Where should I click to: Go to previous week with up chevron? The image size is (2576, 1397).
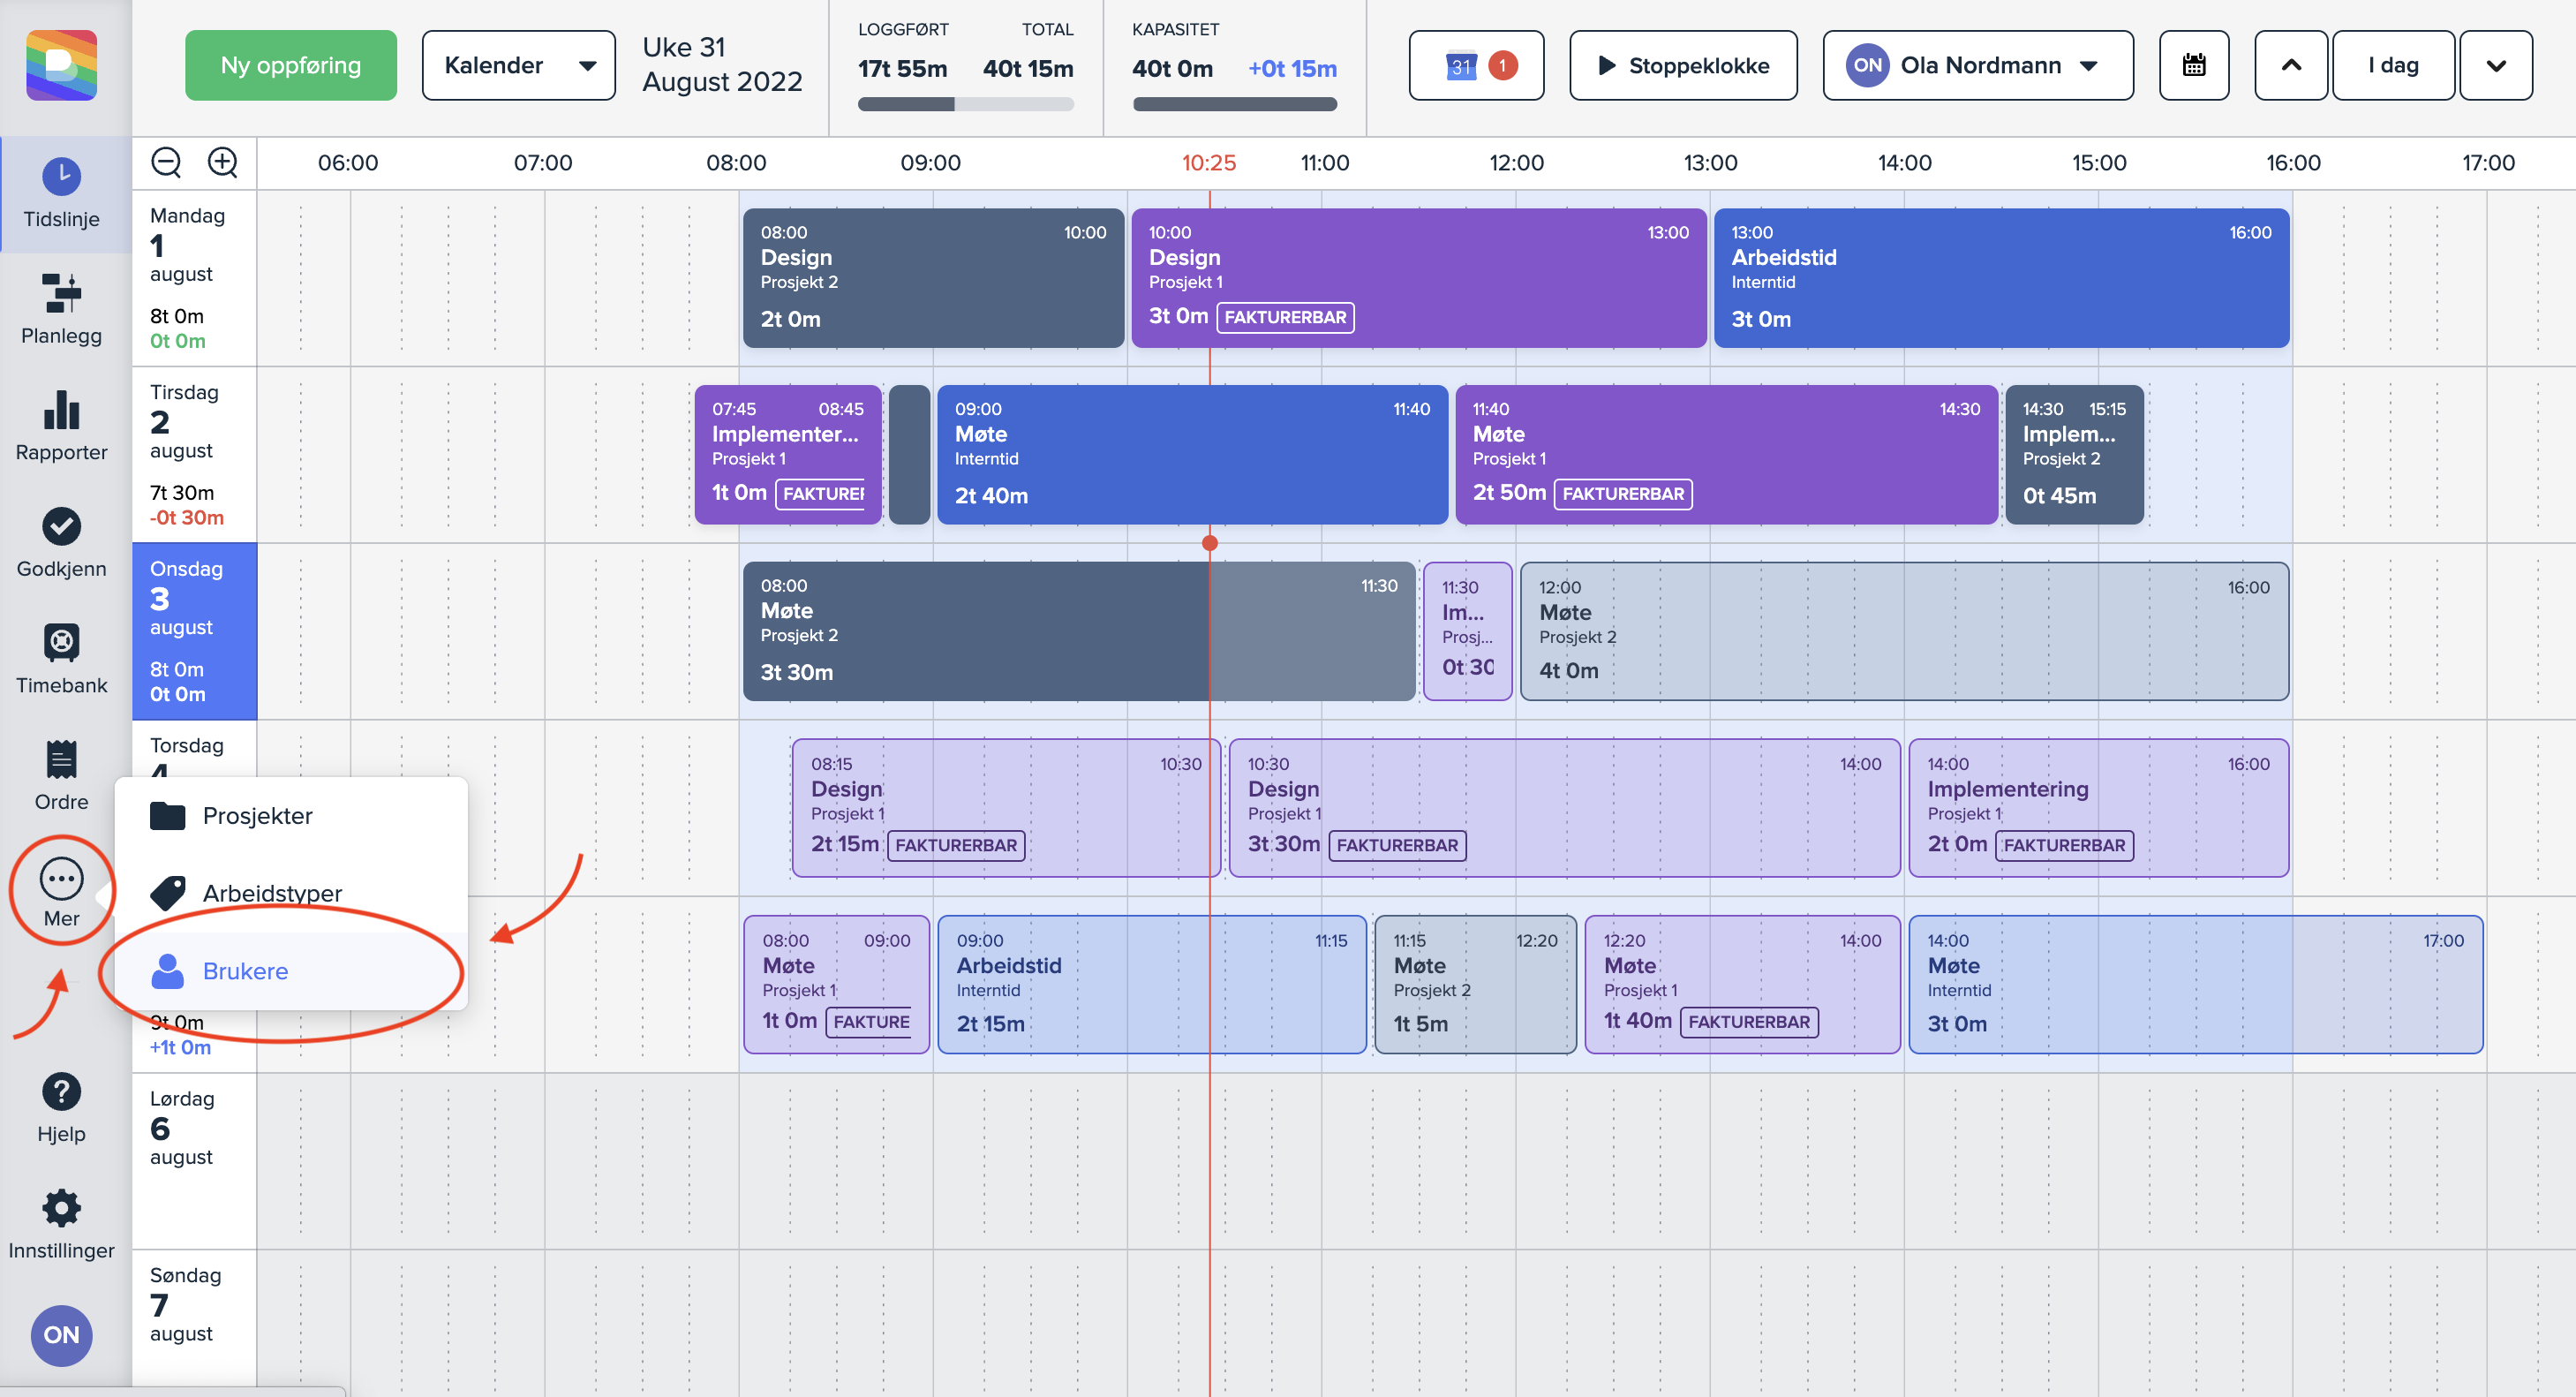tap(2290, 65)
